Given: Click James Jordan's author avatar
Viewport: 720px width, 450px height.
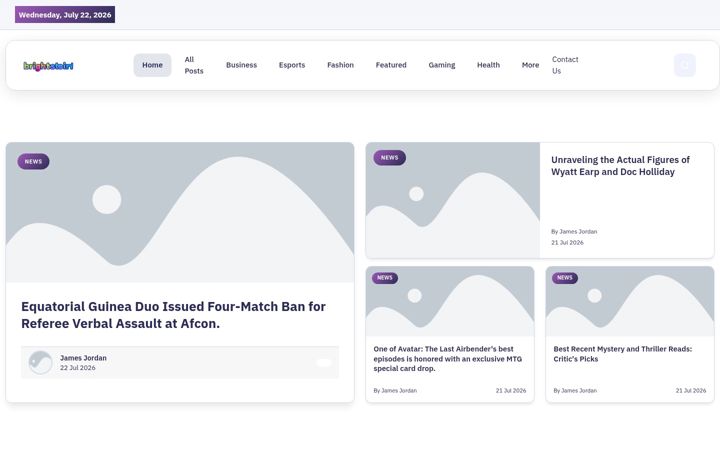Looking at the screenshot, I should coord(40,362).
